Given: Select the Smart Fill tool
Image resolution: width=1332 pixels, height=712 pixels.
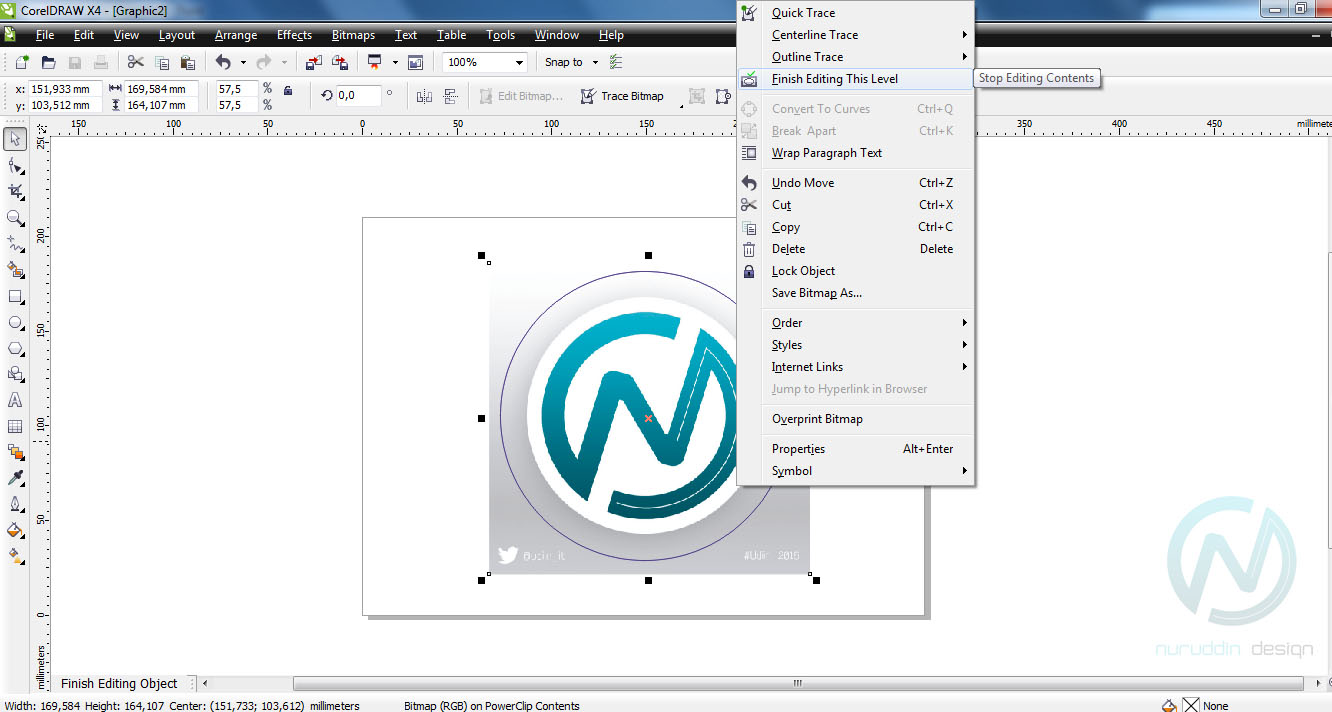Looking at the screenshot, I should tap(15, 269).
